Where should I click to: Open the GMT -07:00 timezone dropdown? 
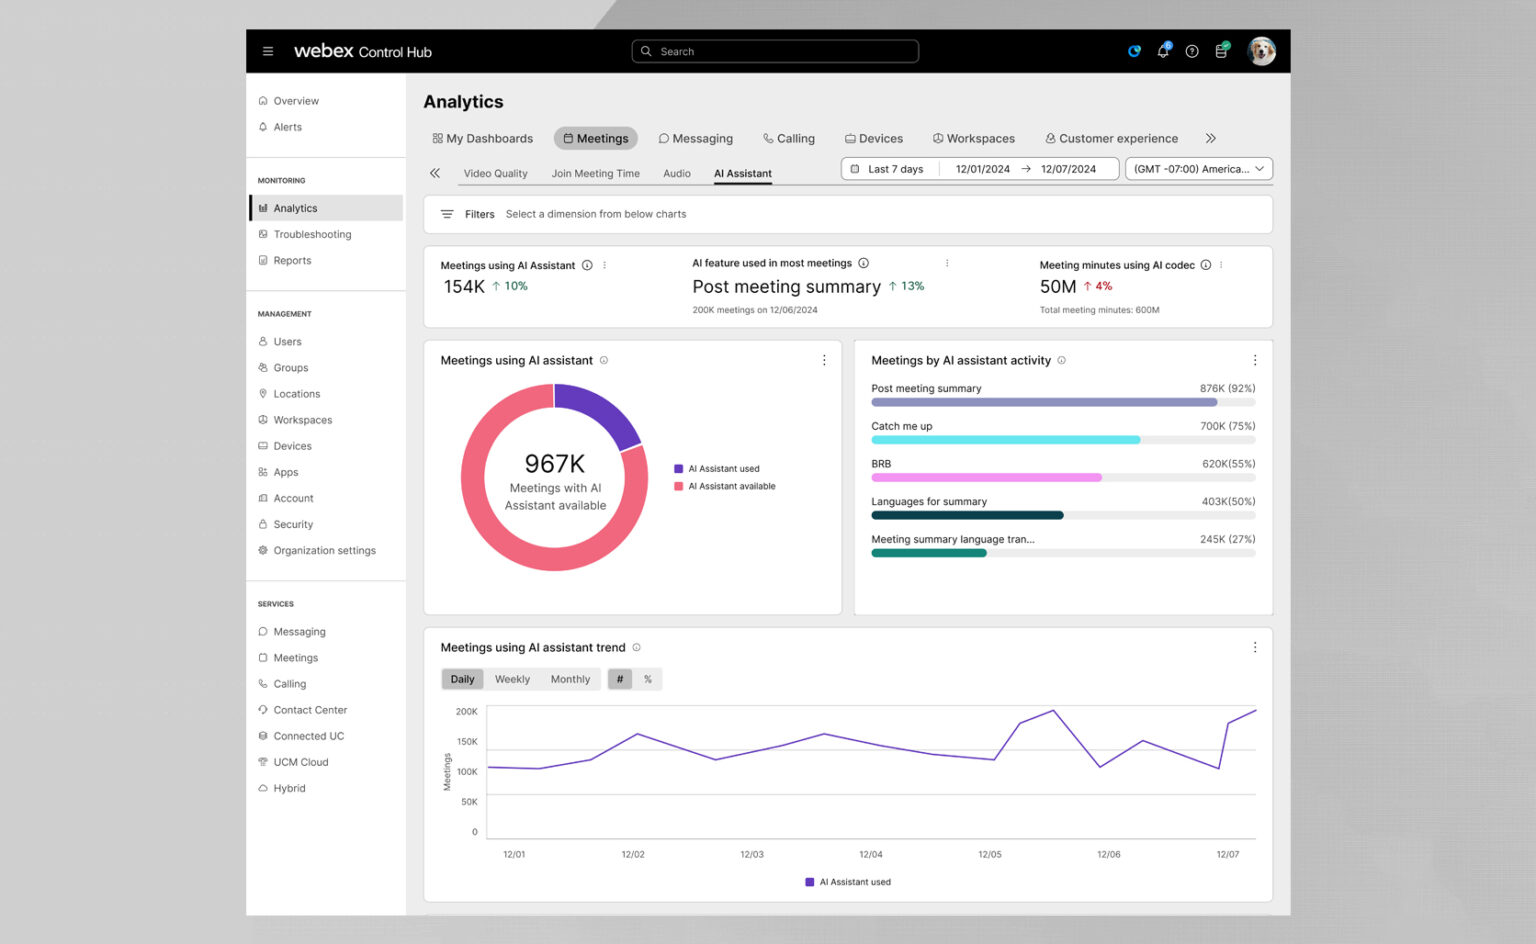pos(1199,169)
